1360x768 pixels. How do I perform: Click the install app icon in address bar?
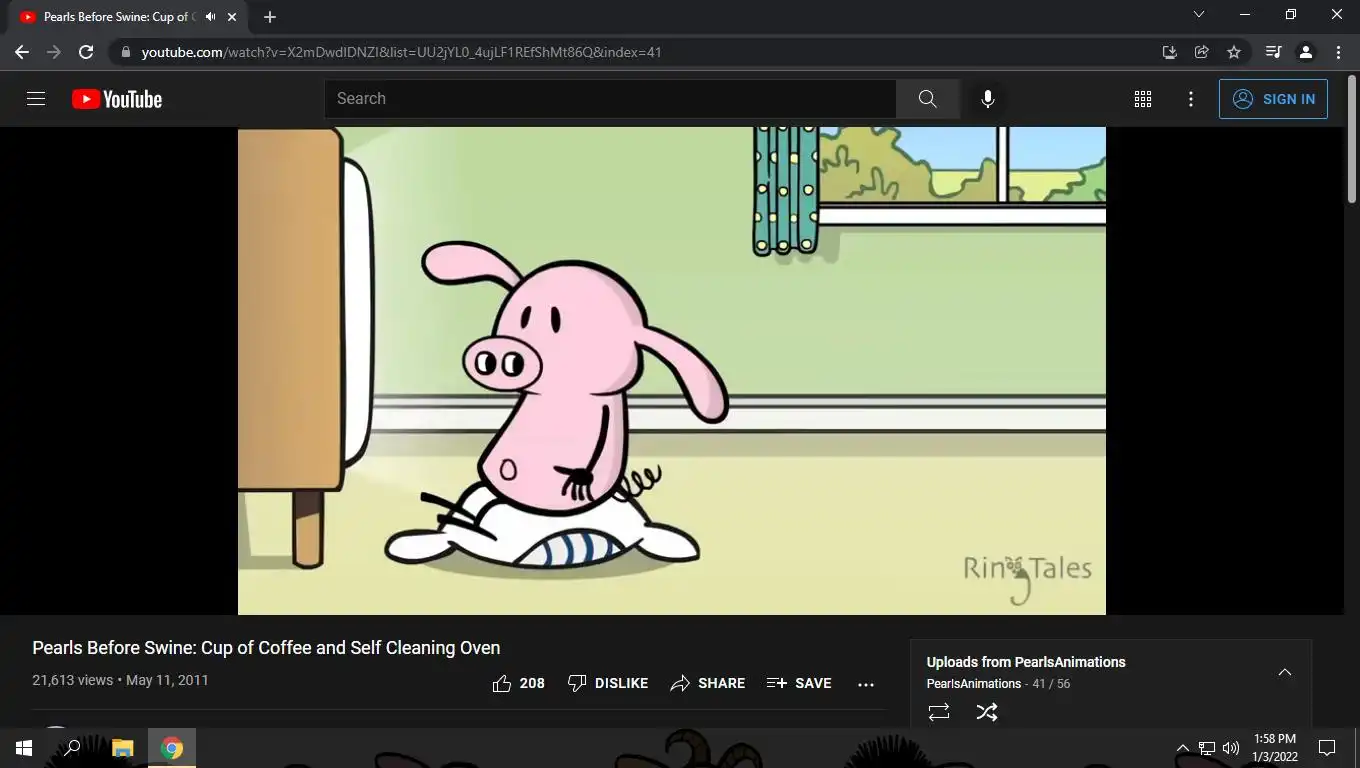[1169, 52]
